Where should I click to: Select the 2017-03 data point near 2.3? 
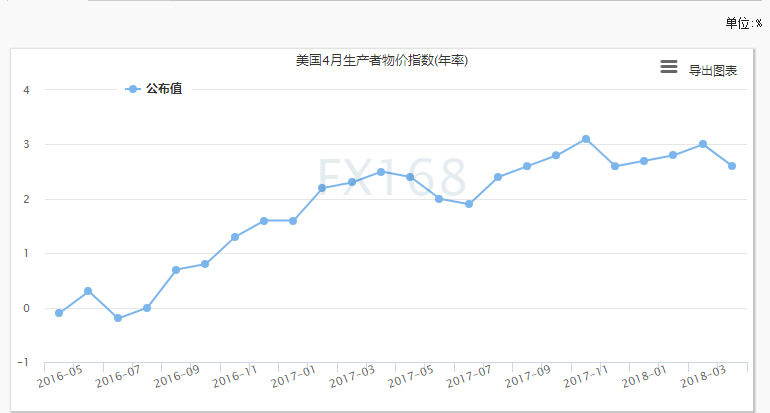tap(352, 182)
